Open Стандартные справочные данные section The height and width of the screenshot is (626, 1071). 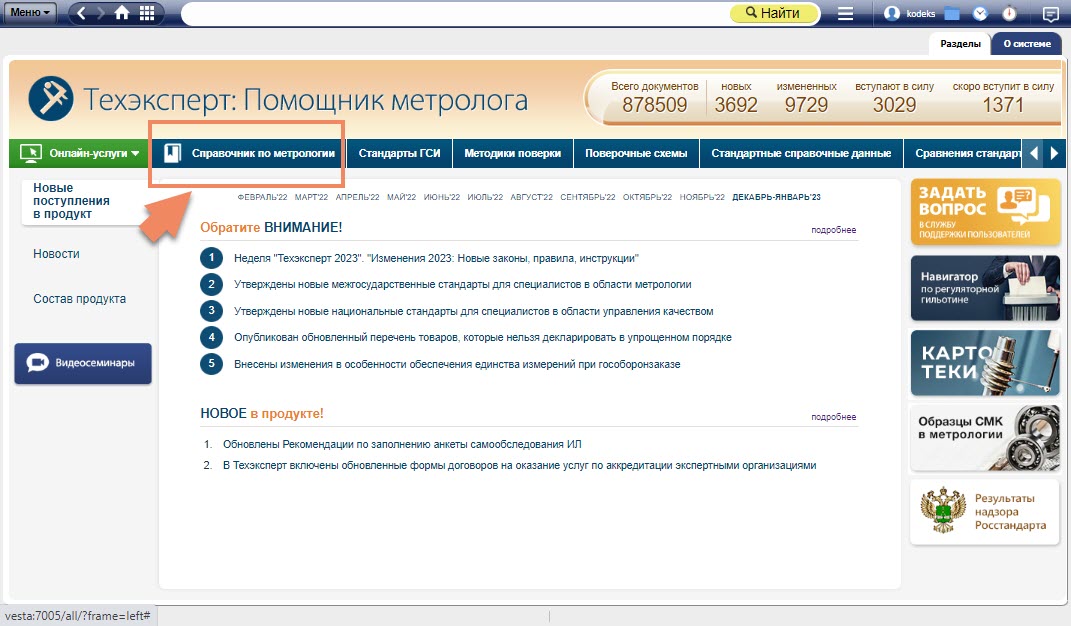click(801, 153)
